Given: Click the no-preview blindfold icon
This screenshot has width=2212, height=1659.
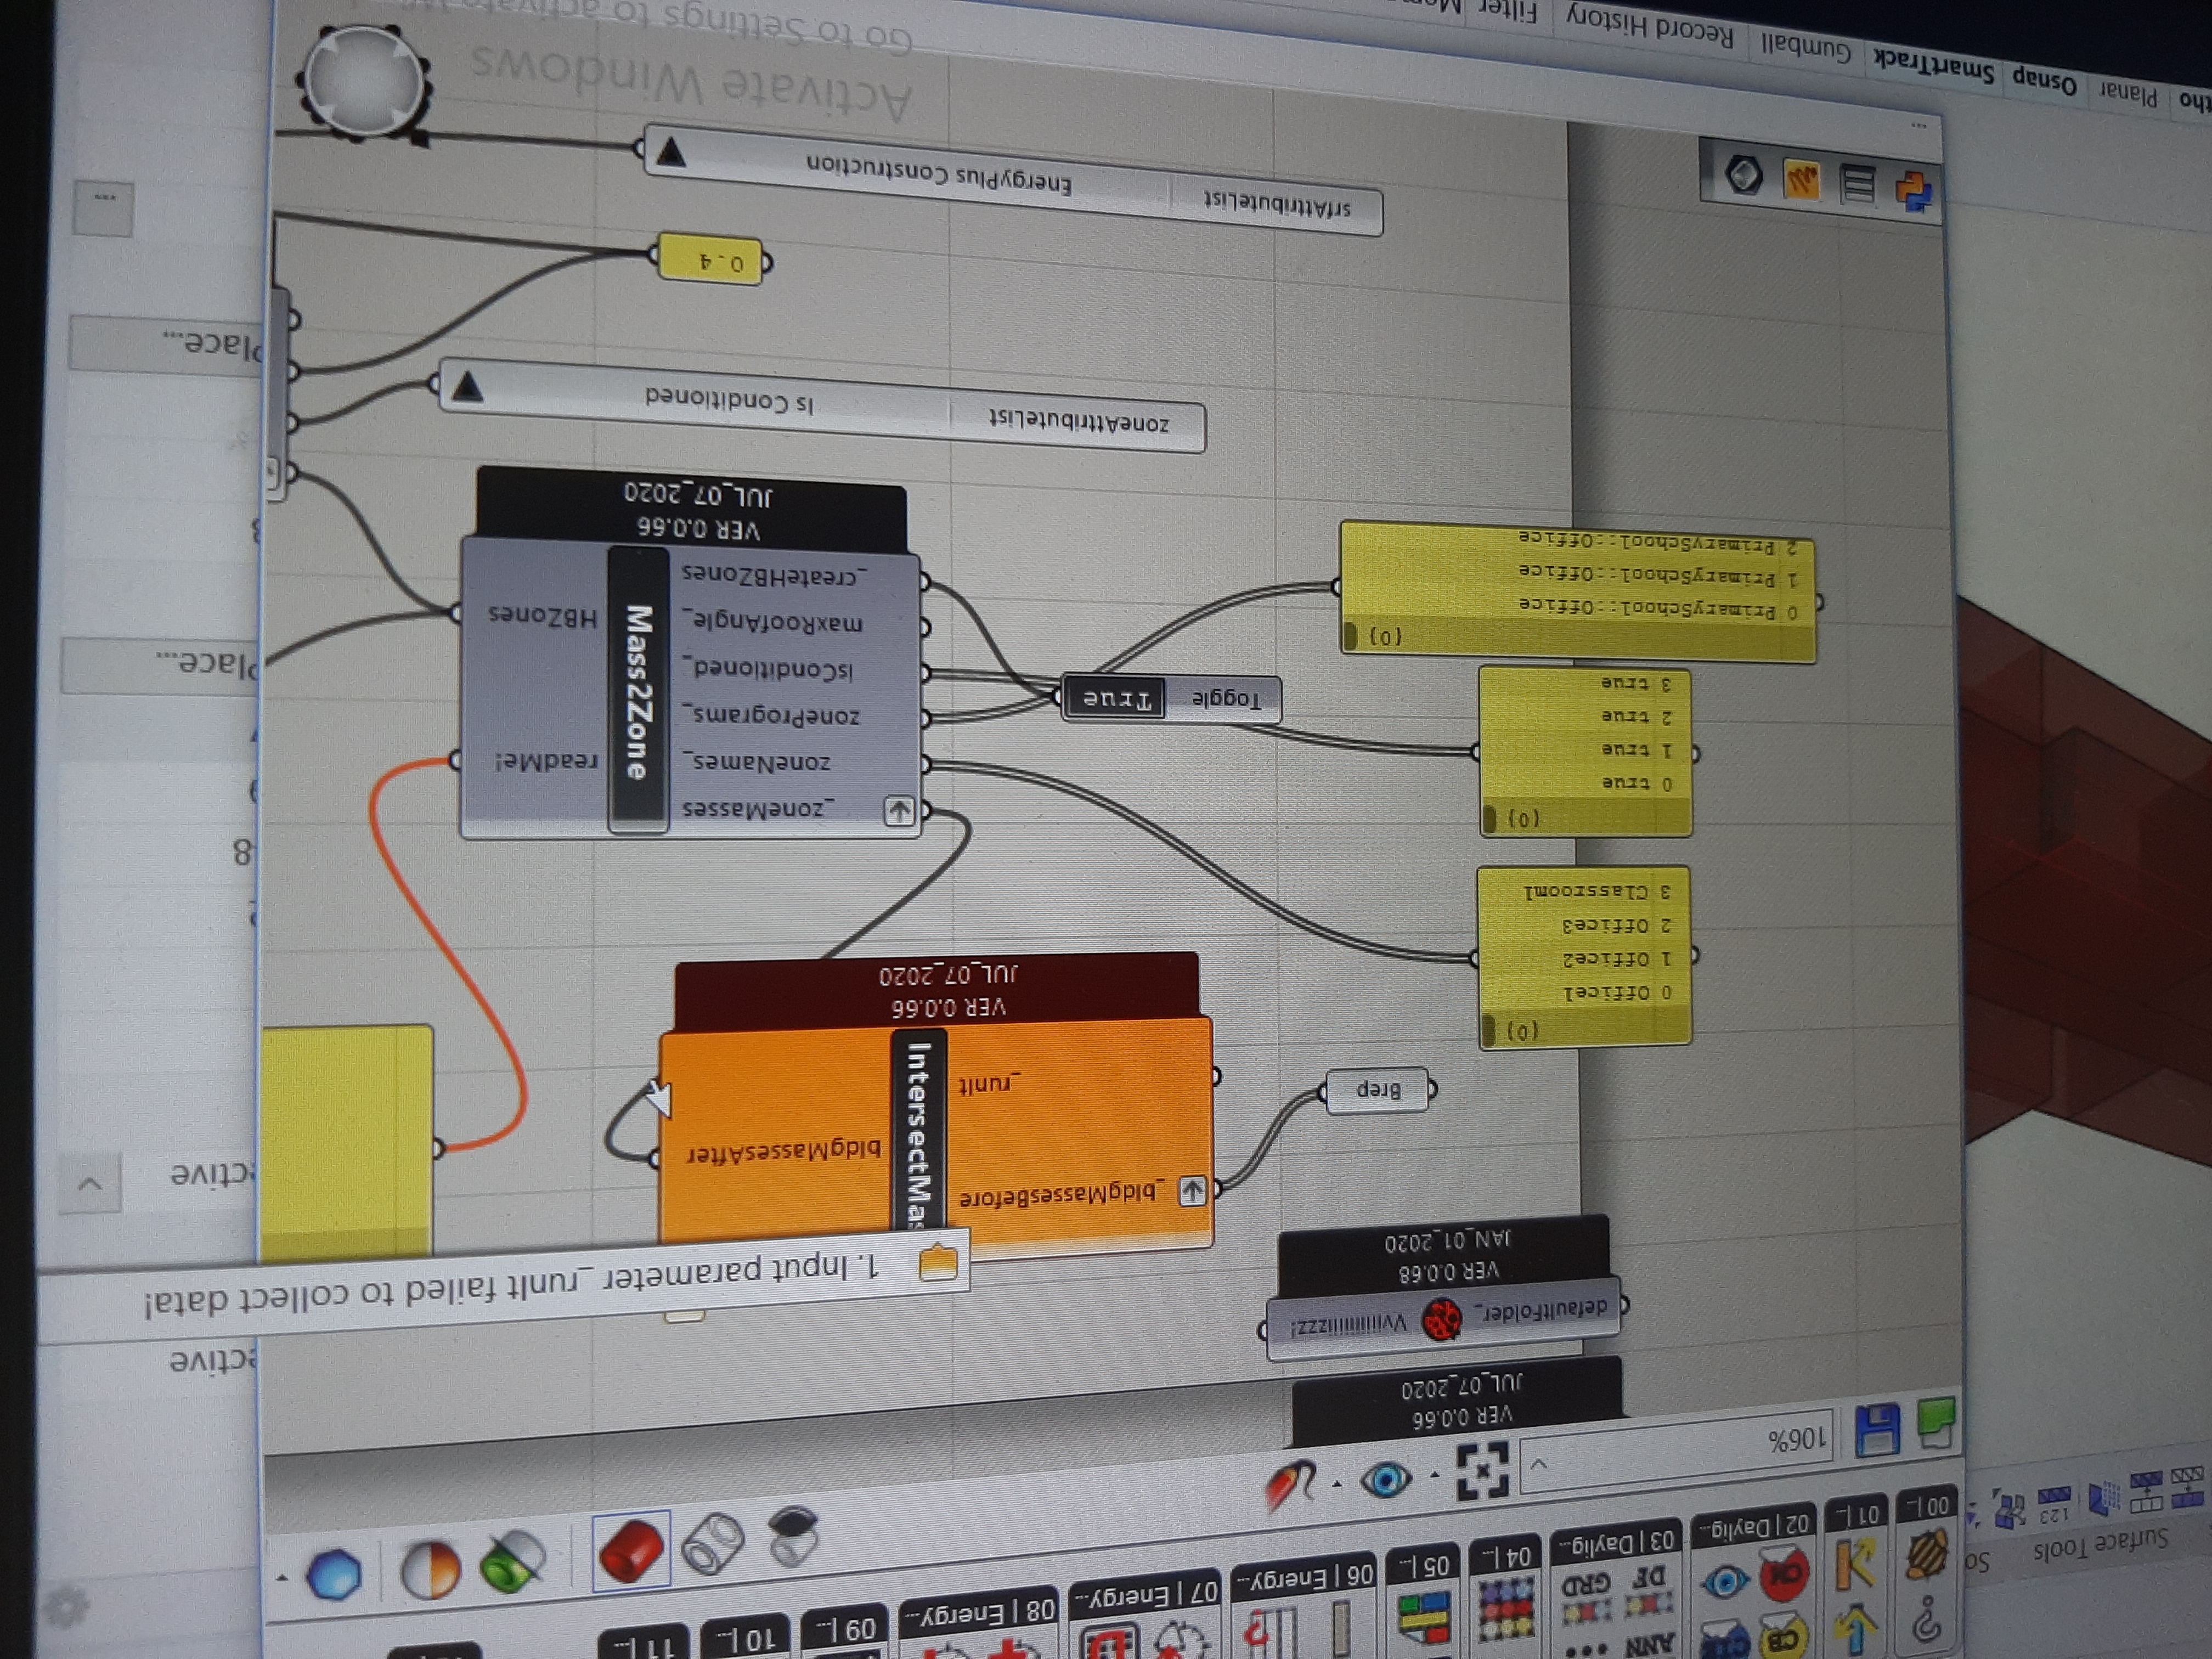Looking at the screenshot, I should click(794, 1535).
